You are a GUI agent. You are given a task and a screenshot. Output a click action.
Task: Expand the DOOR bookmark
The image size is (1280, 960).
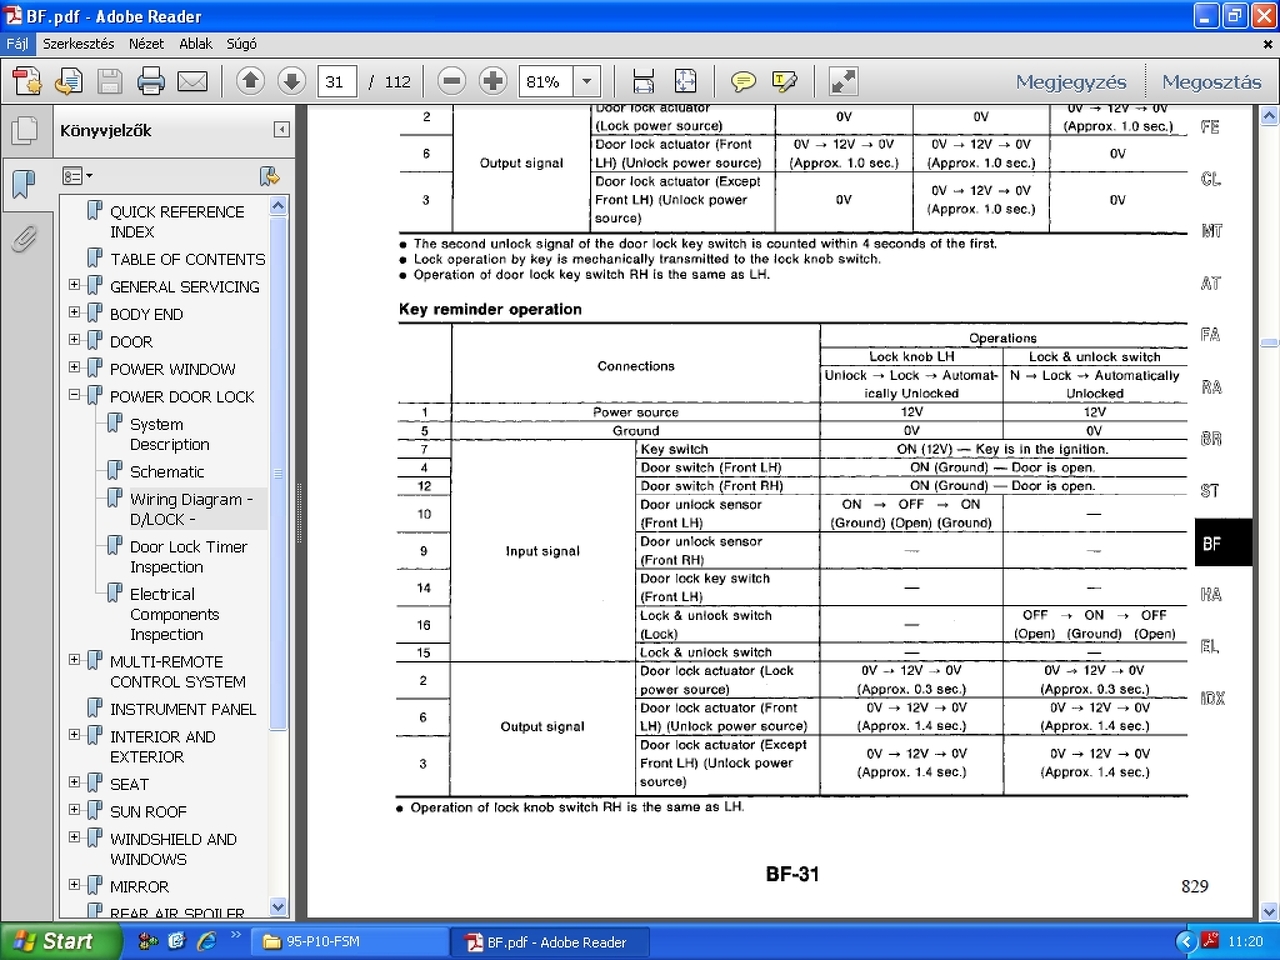[74, 340]
